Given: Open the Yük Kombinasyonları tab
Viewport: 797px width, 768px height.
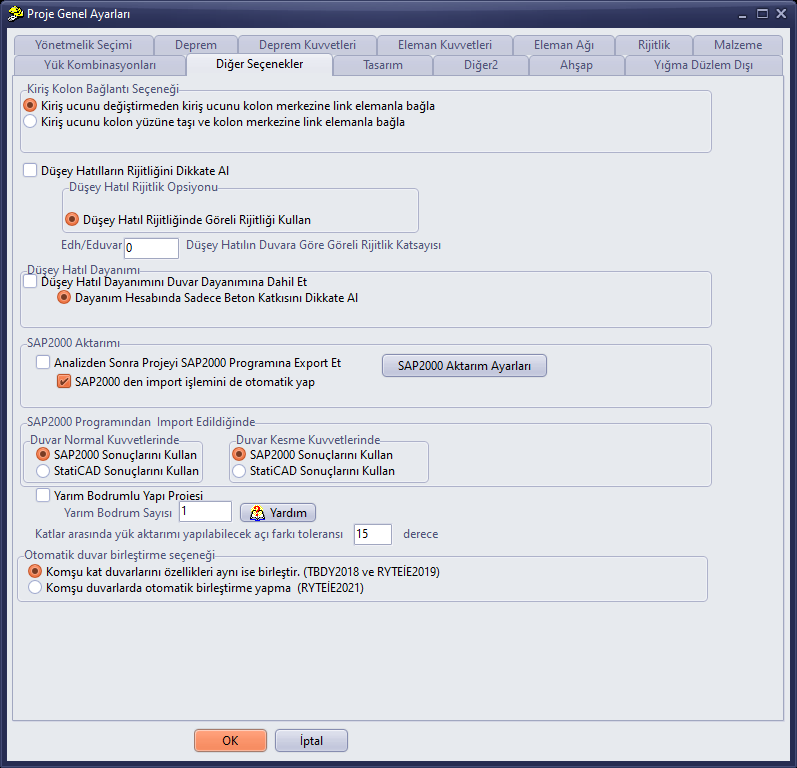Looking at the screenshot, I should point(100,65).
